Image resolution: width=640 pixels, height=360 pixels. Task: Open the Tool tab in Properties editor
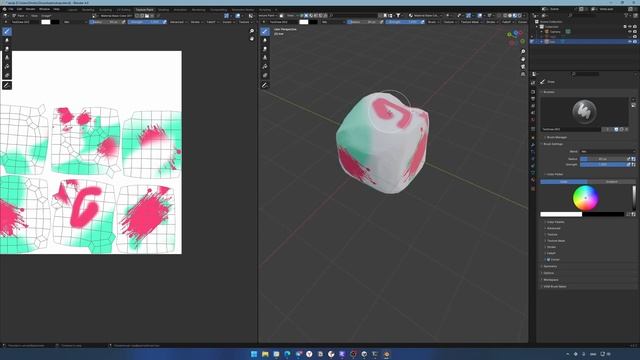click(x=533, y=82)
